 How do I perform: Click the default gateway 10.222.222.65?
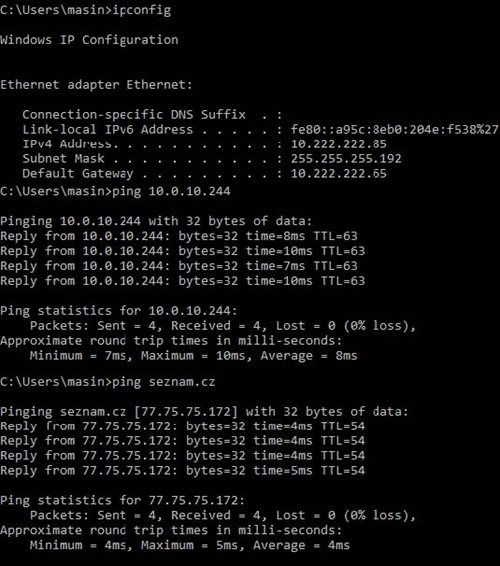point(339,173)
